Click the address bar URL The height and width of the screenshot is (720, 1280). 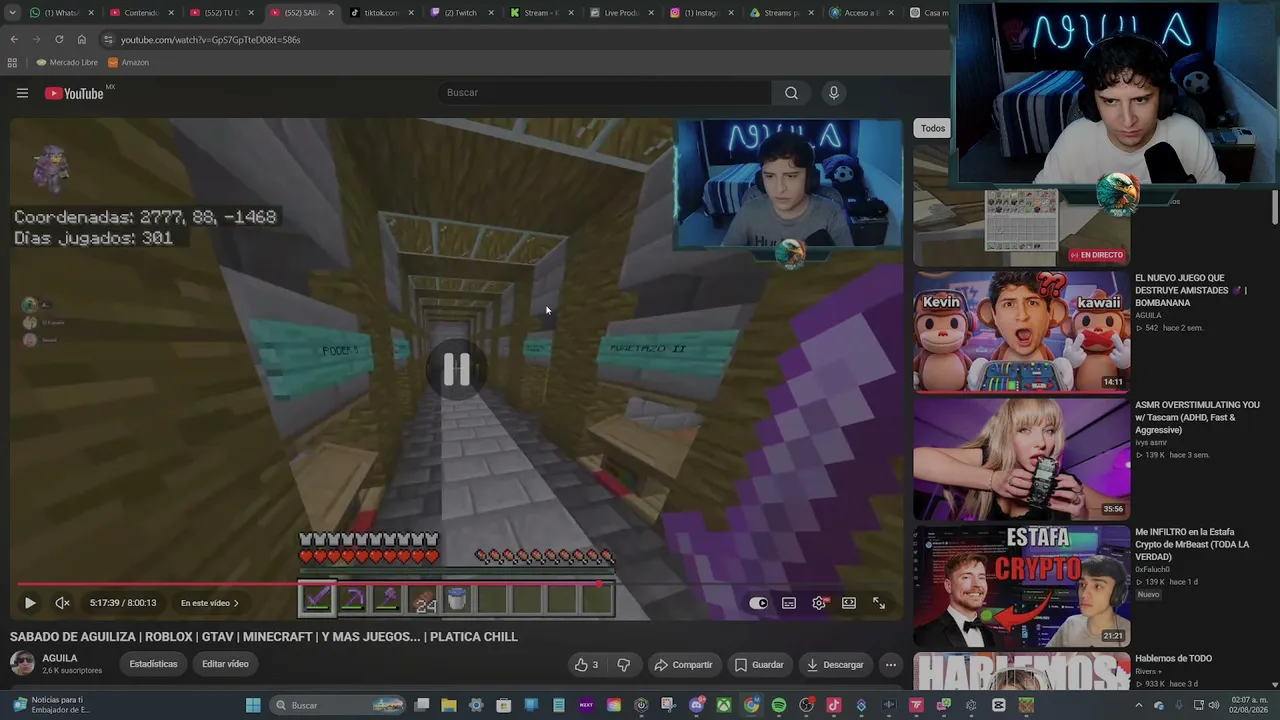[x=210, y=40]
